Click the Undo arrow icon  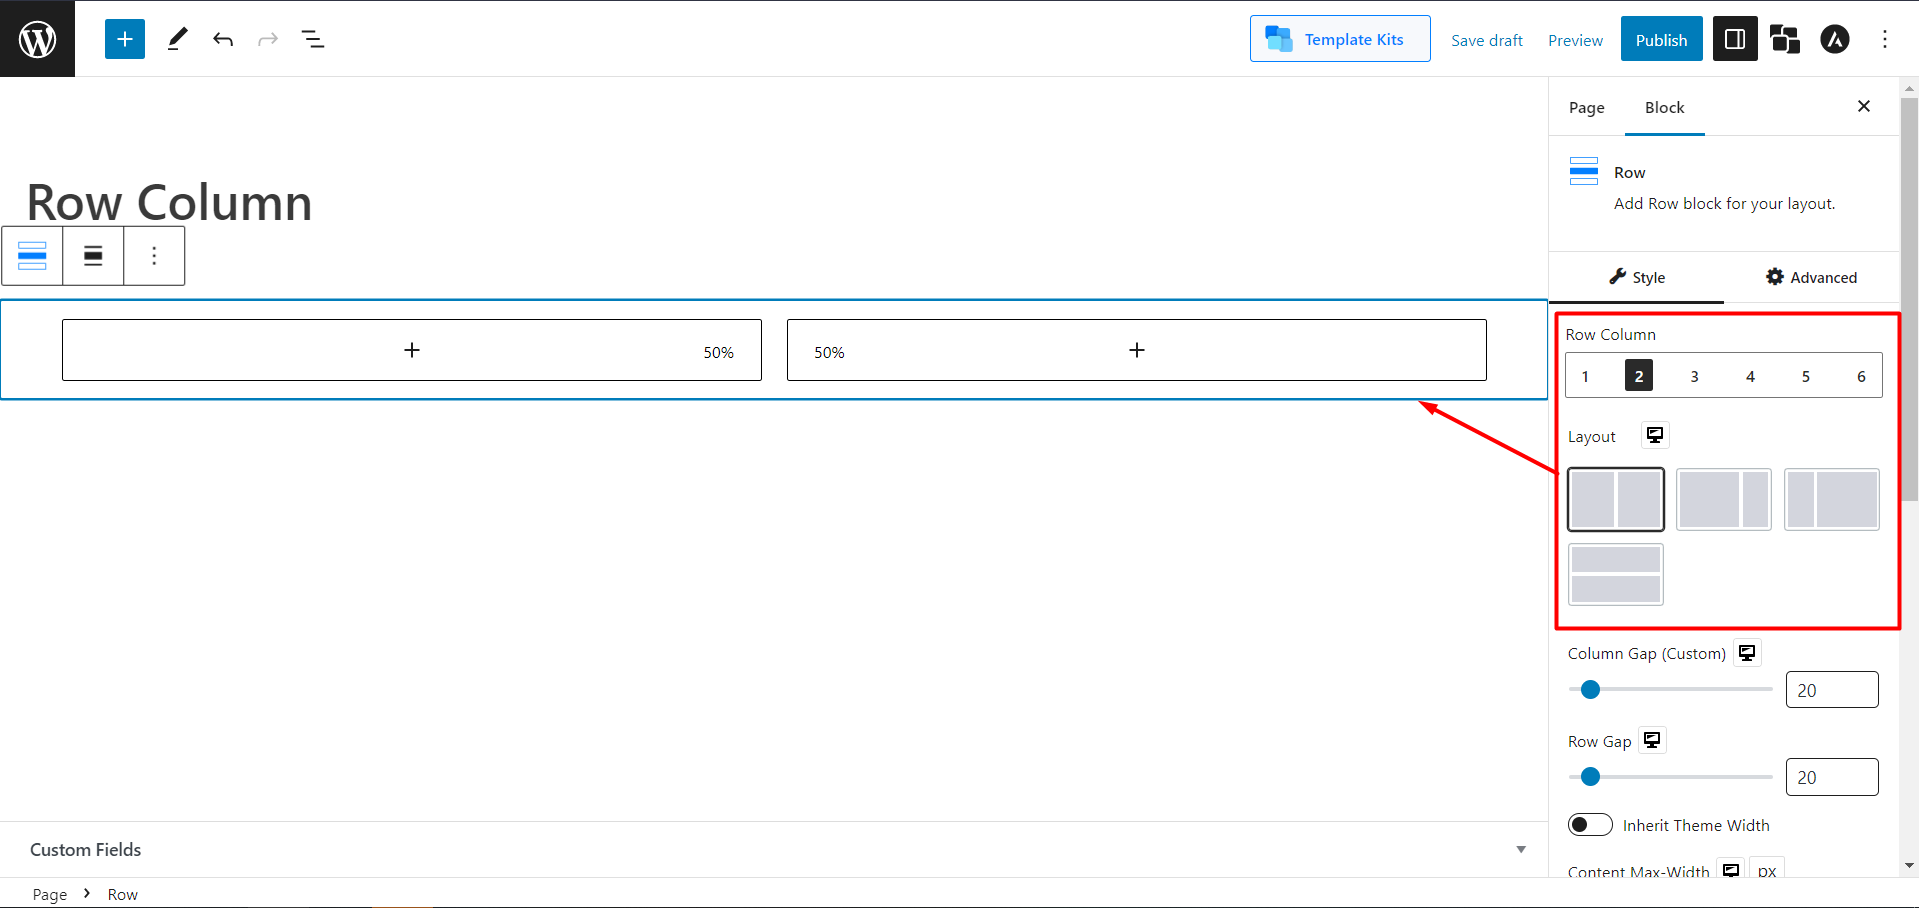coord(223,39)
